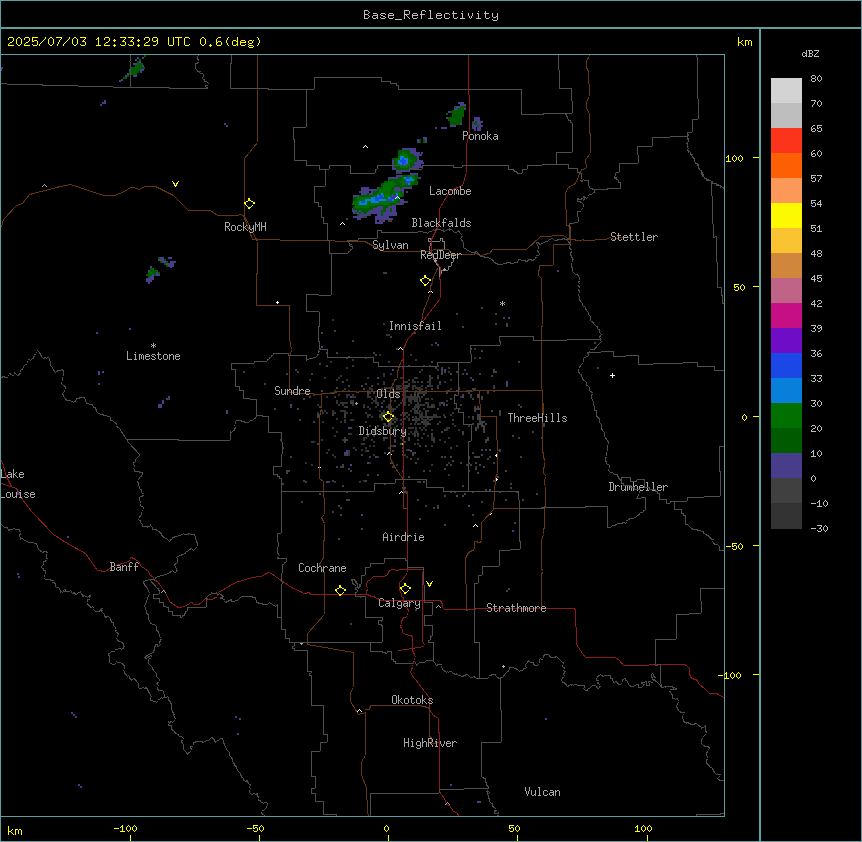Click the yellow marker directly above the Calgary label
862x842 pixels.
[x=405, y=589]
